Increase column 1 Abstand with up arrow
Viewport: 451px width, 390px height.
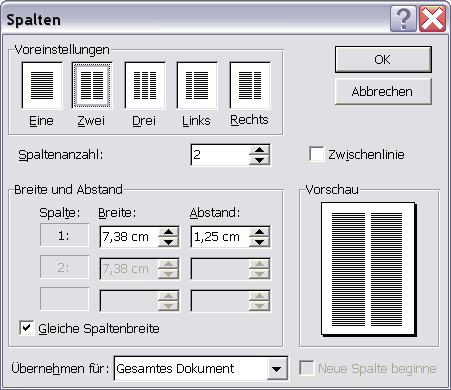click(x=259, y=232)
